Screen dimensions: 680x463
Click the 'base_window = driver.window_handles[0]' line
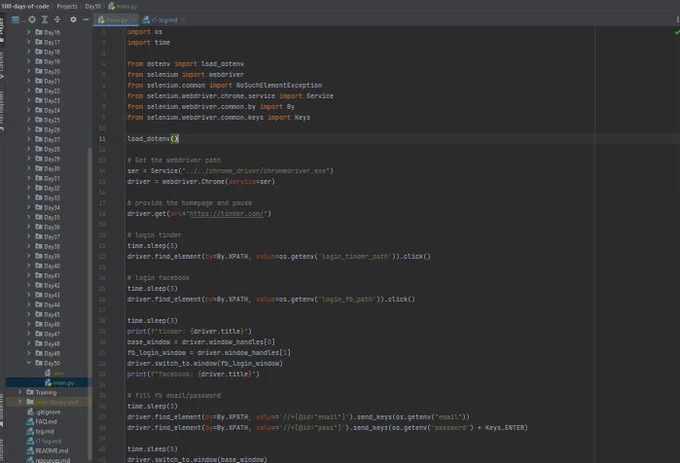(201, 342)
